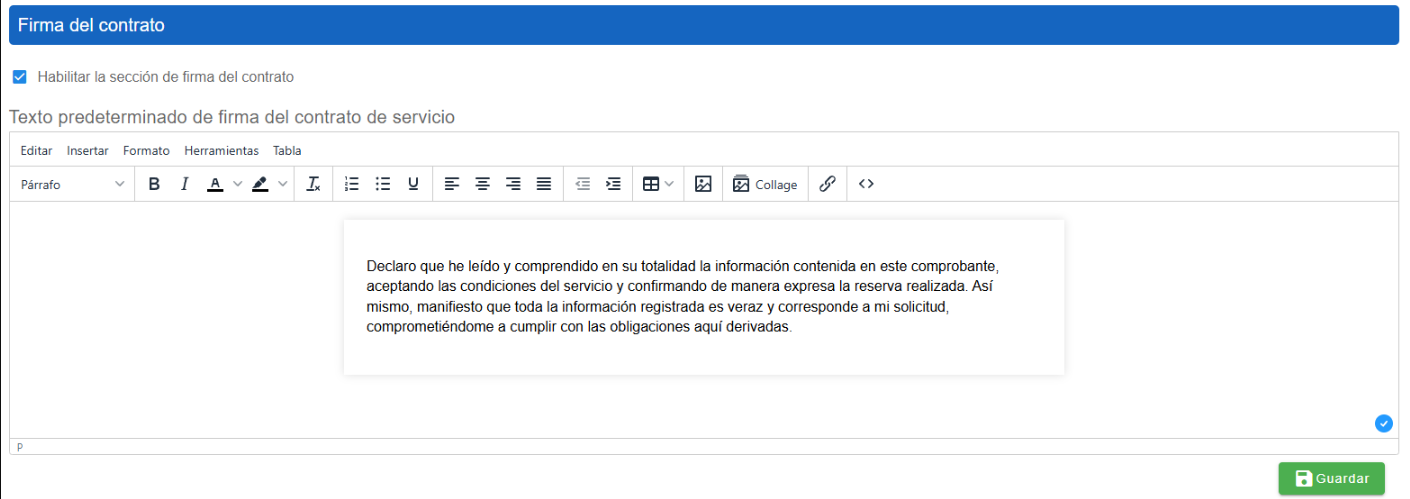Apply the highlight background color
The width and height of the screenshot is (1410, 499).
click(260, 184)
